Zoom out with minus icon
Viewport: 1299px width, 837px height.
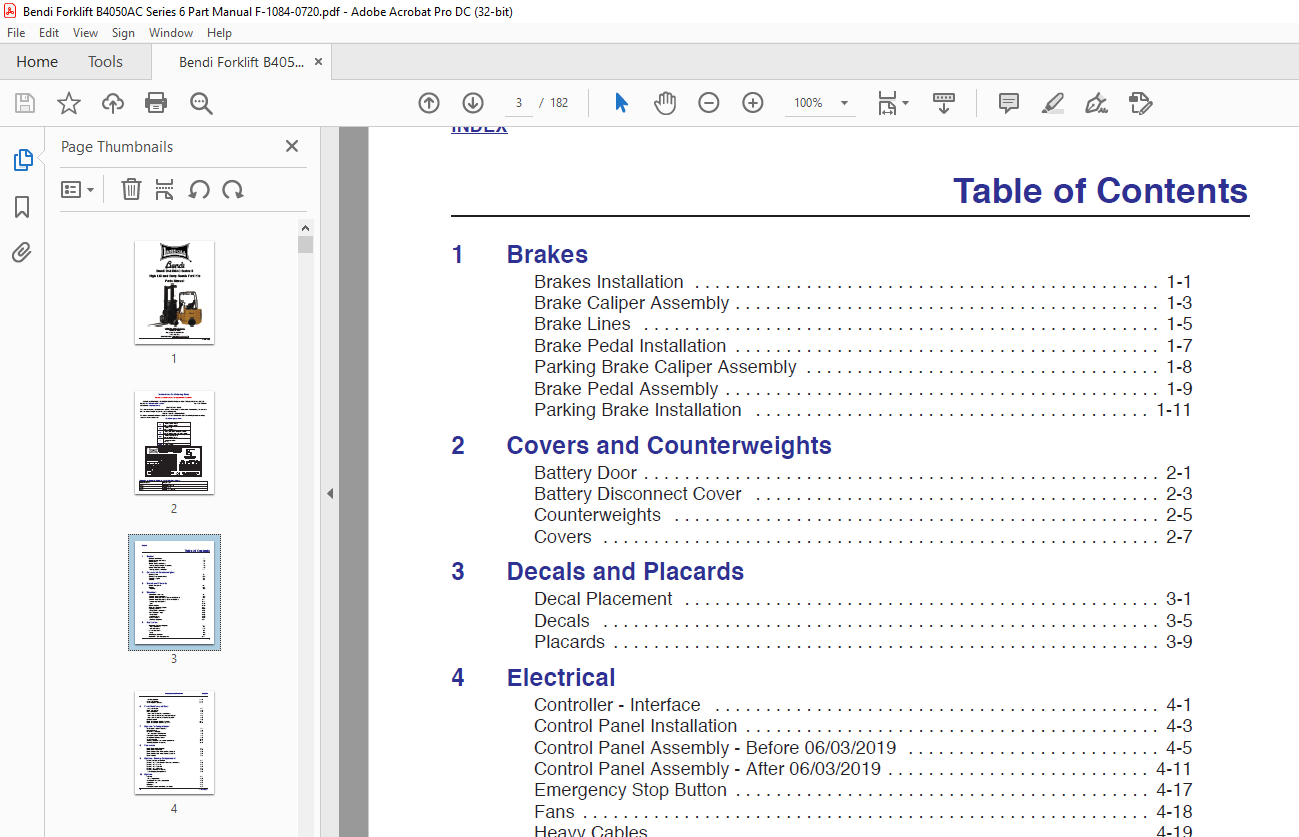pyautogui.click(x=709, y=103)
